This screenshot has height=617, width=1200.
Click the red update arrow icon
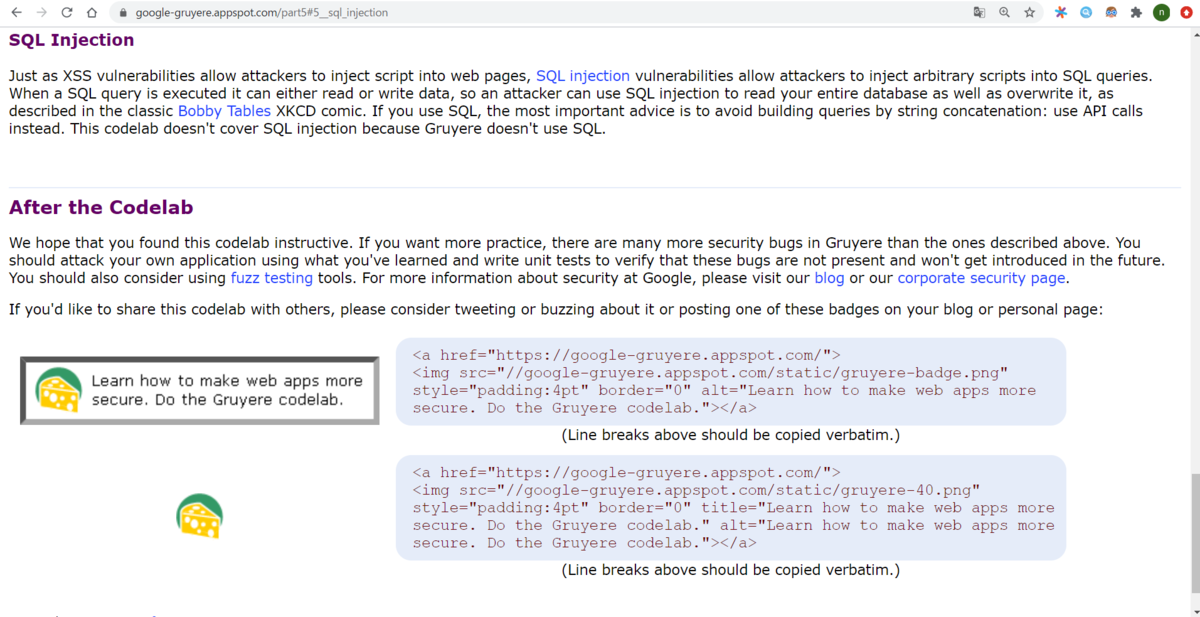[x=1186, y=13]
